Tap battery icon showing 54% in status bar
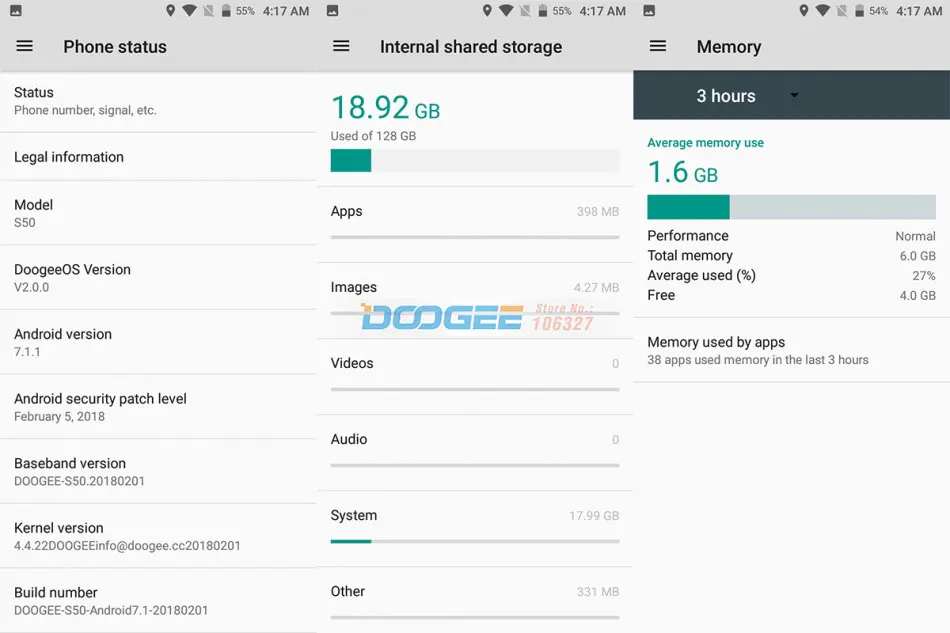Image resolution: width=950 pixels, height=633 pixels. pyautogui.click(x=859, y=10)
